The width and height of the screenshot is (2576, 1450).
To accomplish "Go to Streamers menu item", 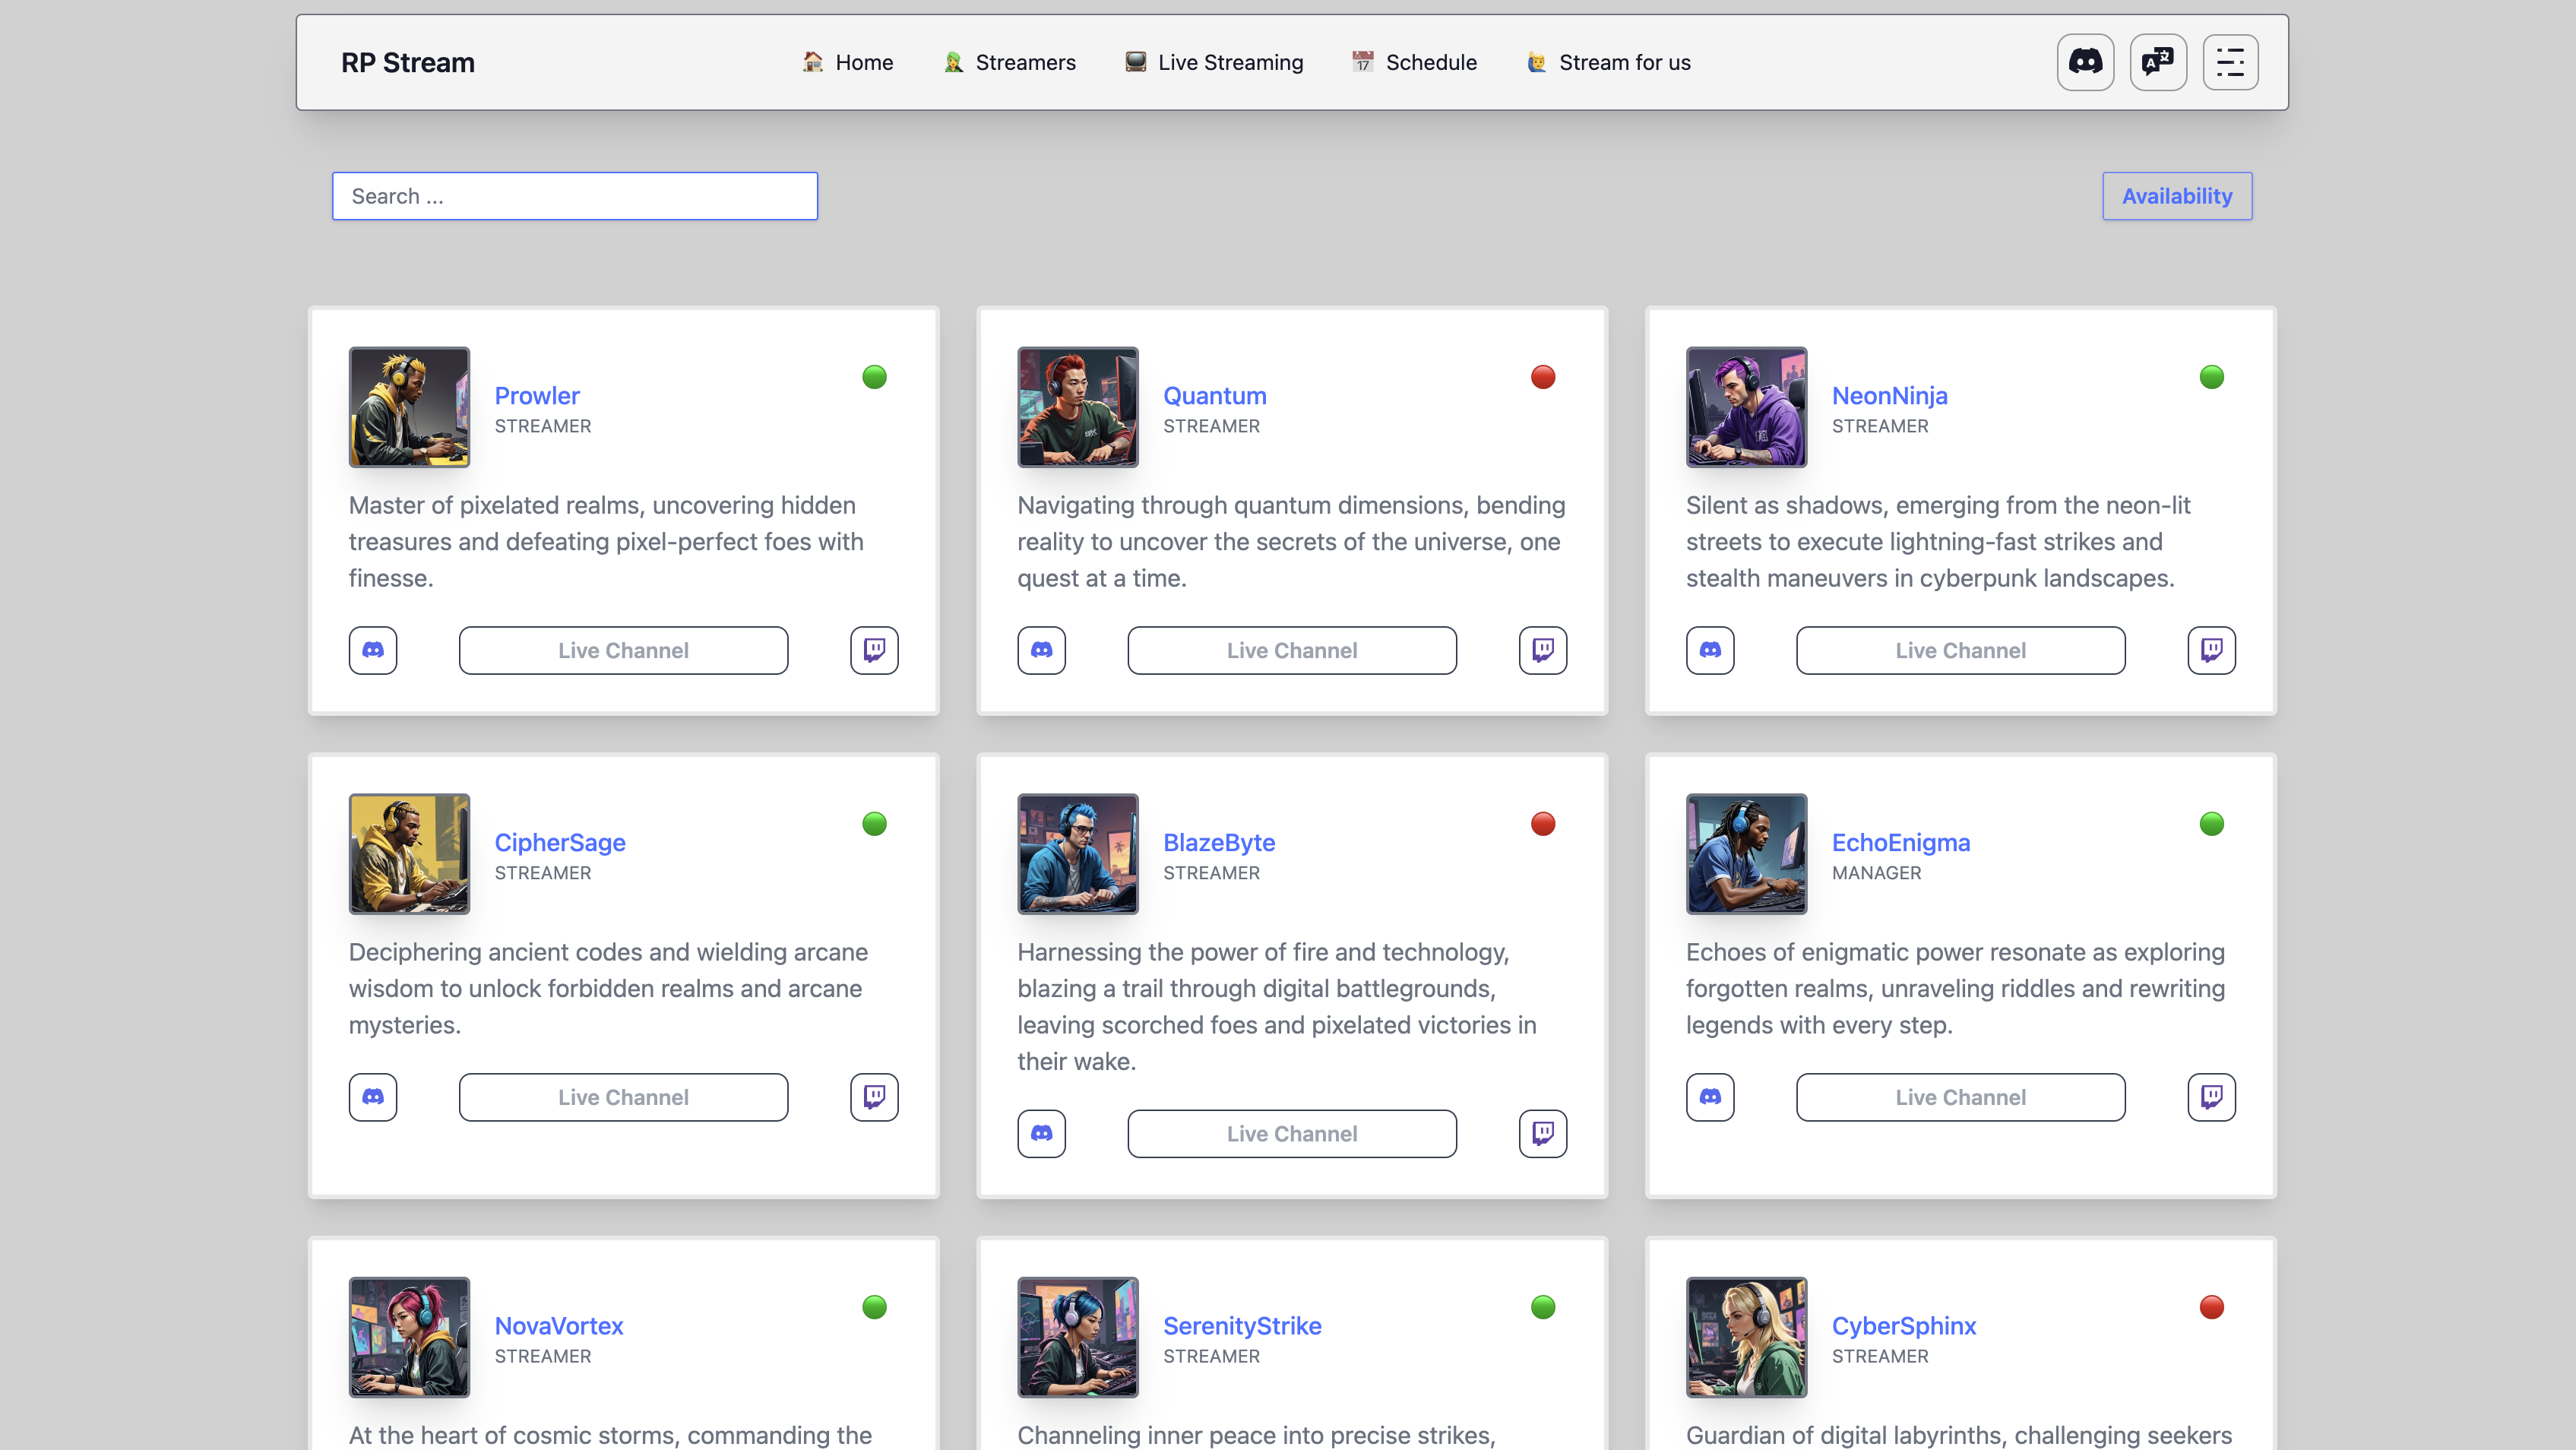I will (x=1010, y=62).
